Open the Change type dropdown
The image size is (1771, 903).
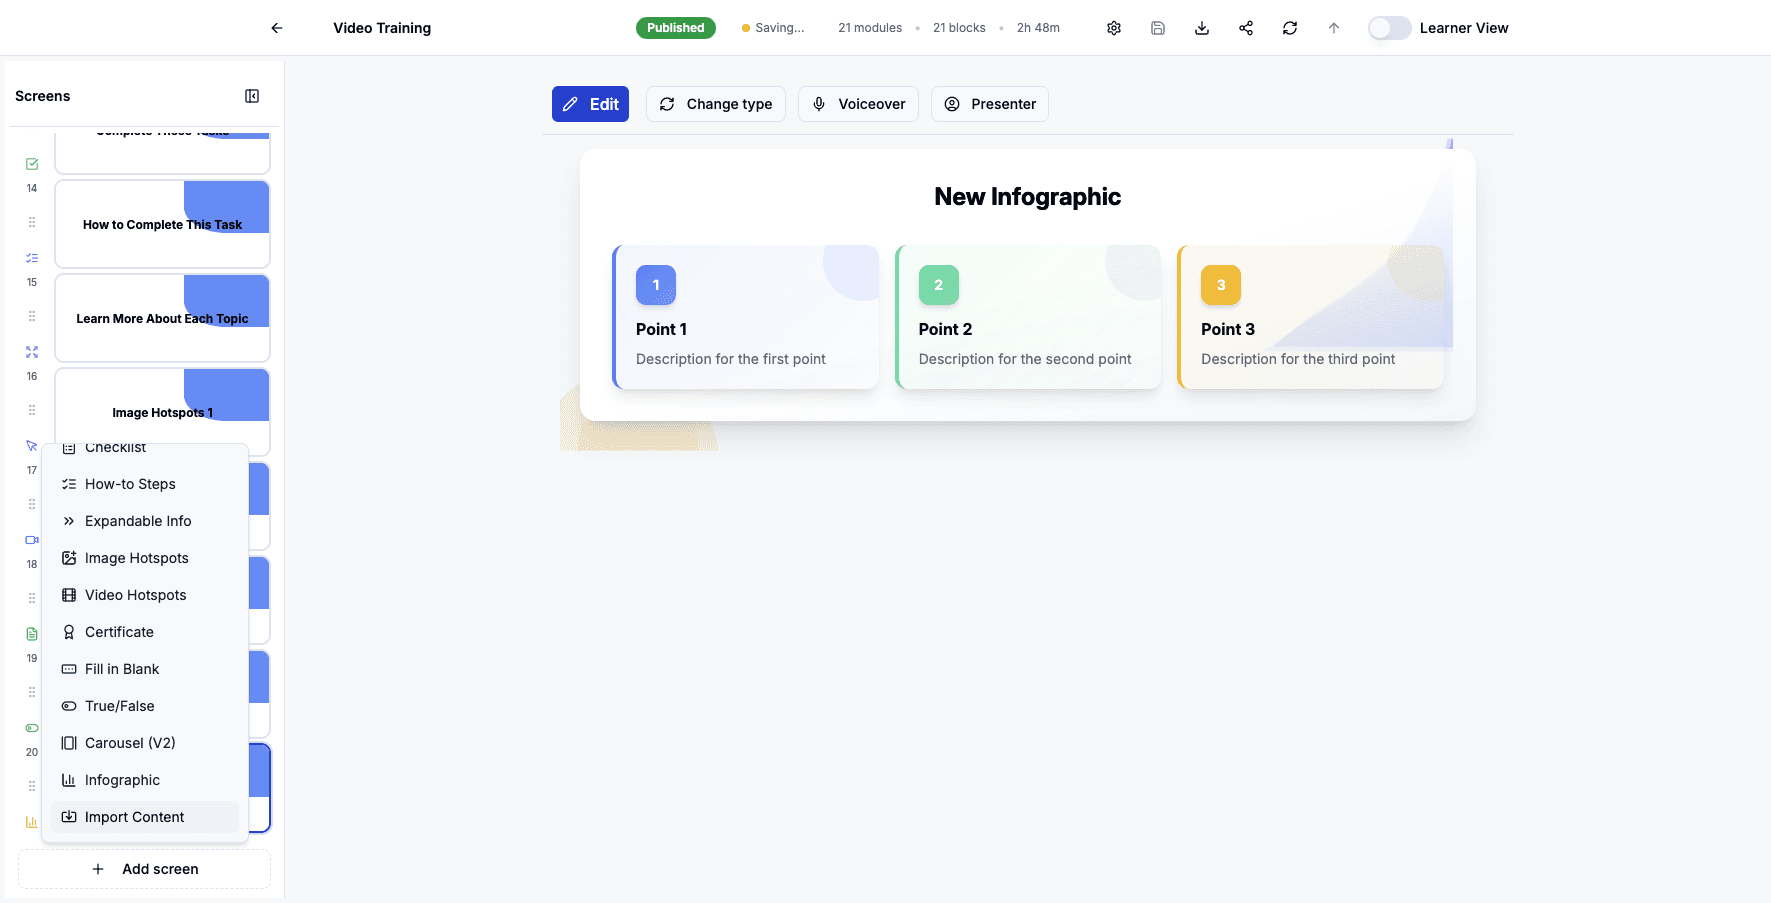[x=715, y=104]
